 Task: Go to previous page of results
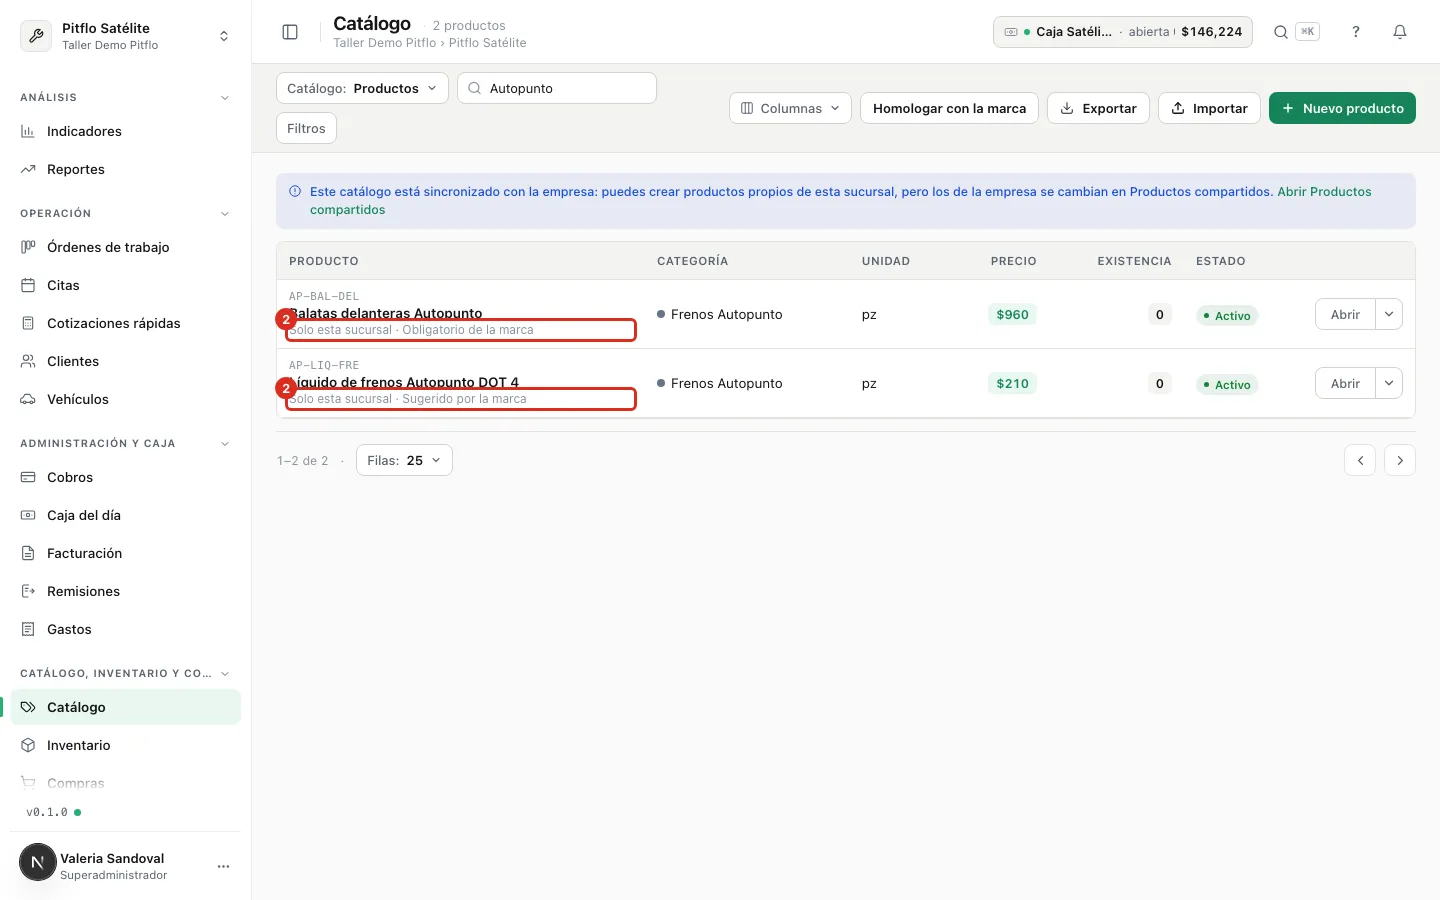pyautogui.click(x=1360, y=460)
